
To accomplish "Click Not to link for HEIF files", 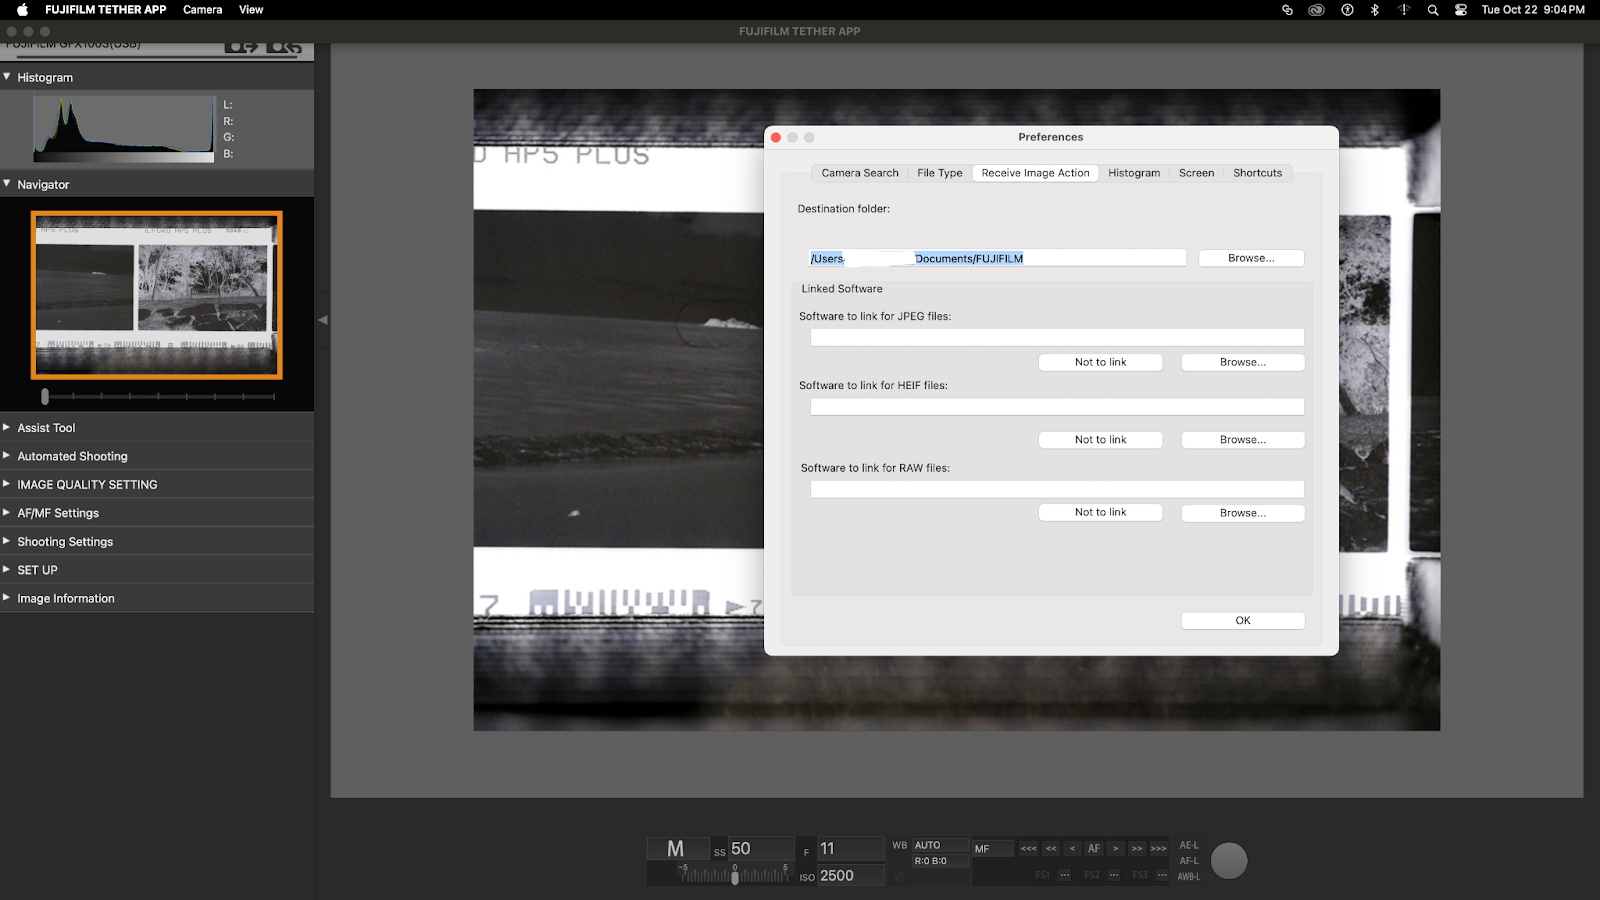I will [1100, 440].
